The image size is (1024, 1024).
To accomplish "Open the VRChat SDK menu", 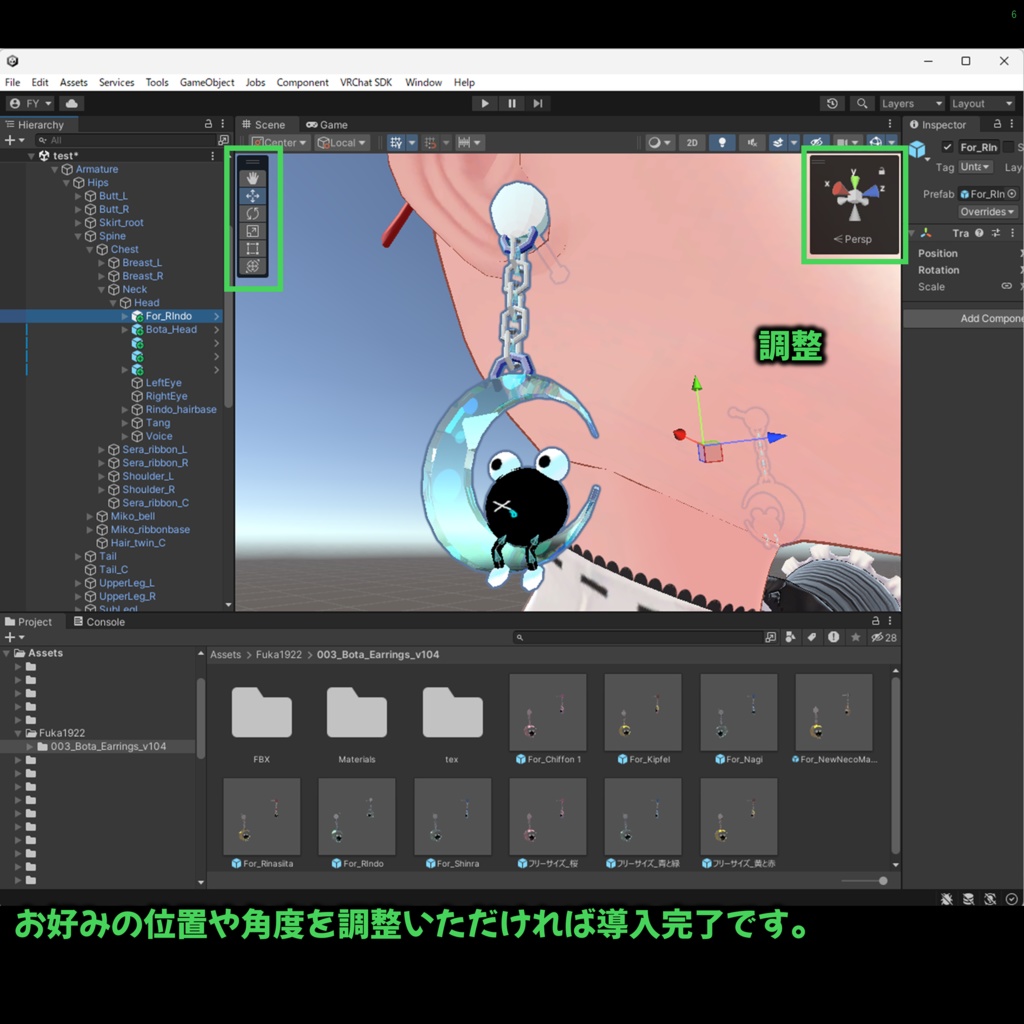I will 366,82.
